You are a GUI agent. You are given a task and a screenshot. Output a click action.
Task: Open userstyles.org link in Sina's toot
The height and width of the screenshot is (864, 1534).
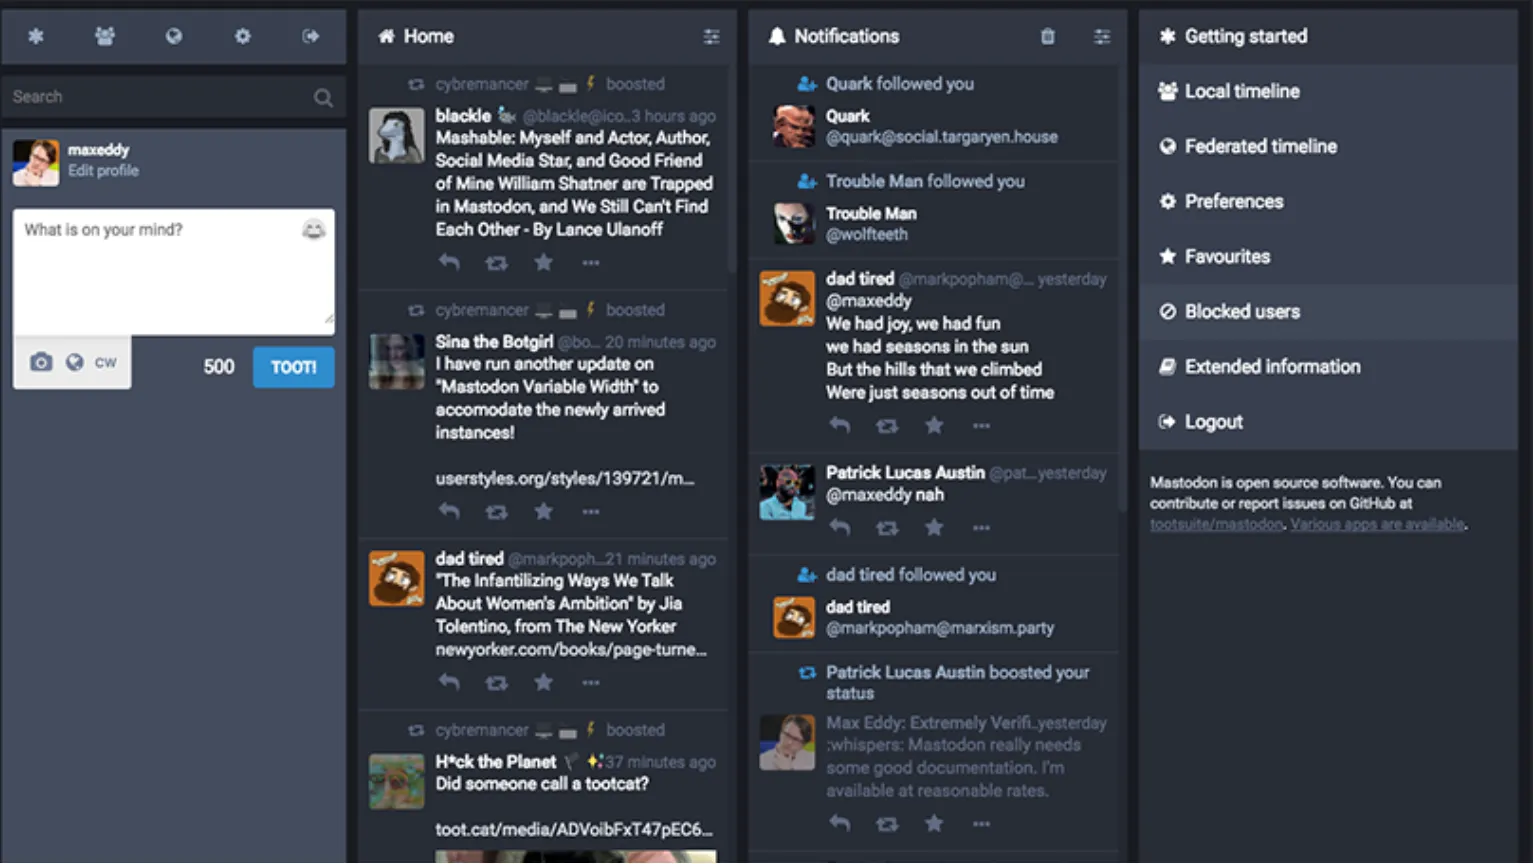[565, 479]
